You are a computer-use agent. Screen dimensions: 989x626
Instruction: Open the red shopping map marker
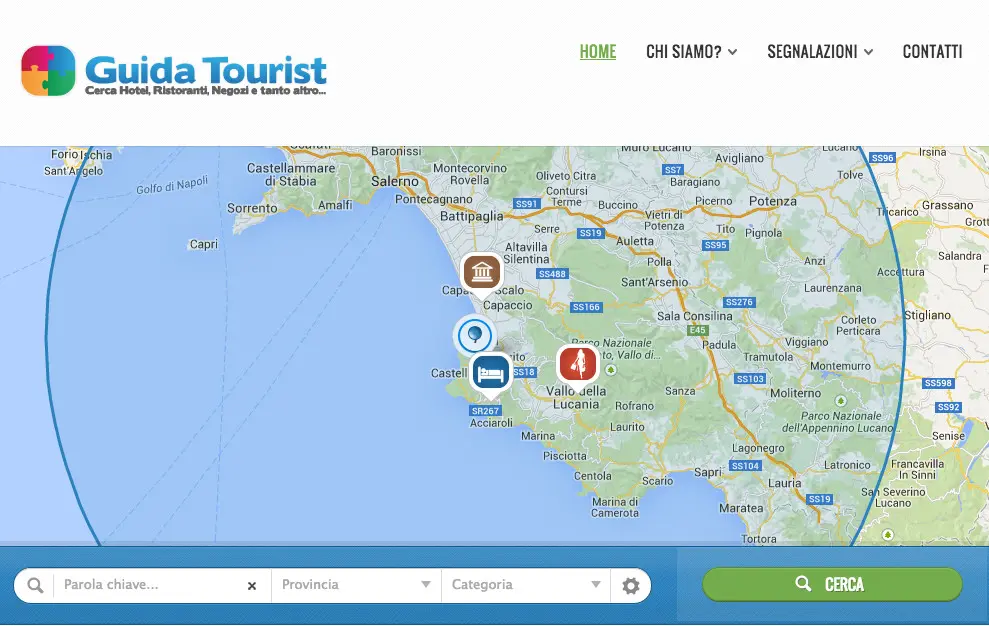point(578,366)
